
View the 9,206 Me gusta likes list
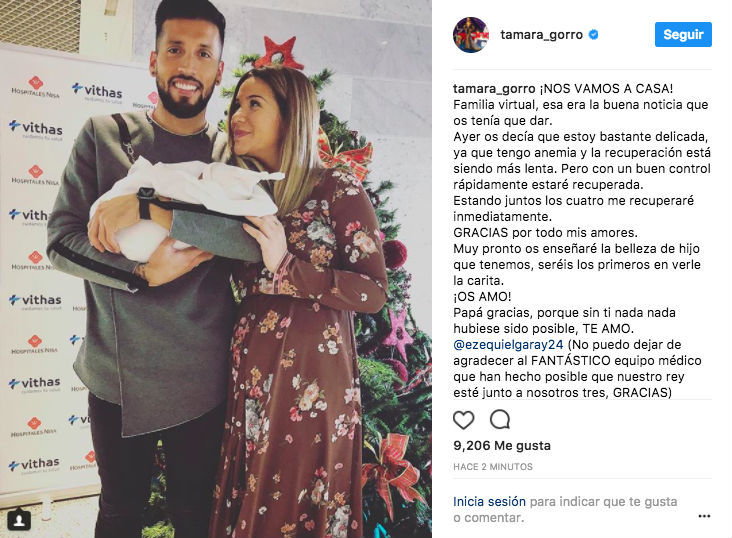[x=502, y=446]
